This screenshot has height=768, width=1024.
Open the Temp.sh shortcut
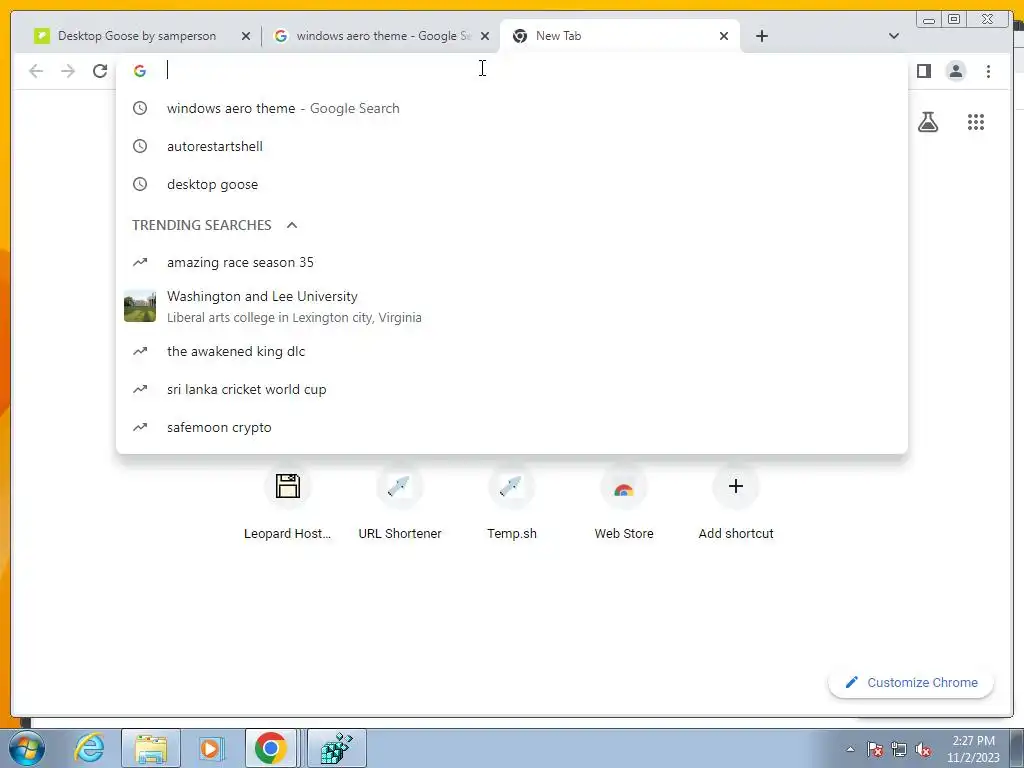tap(512, 503)
